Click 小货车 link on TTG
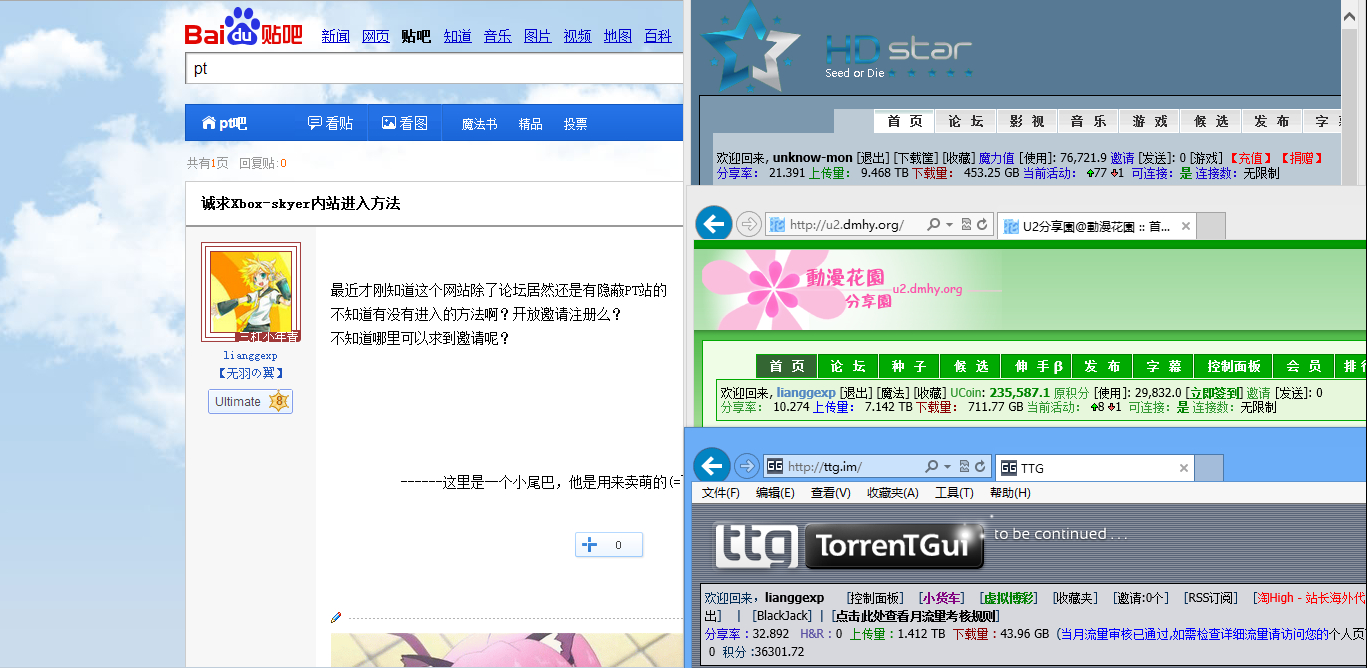The height and width of the screenshot is (668, 1367). (x=942, y=598)
